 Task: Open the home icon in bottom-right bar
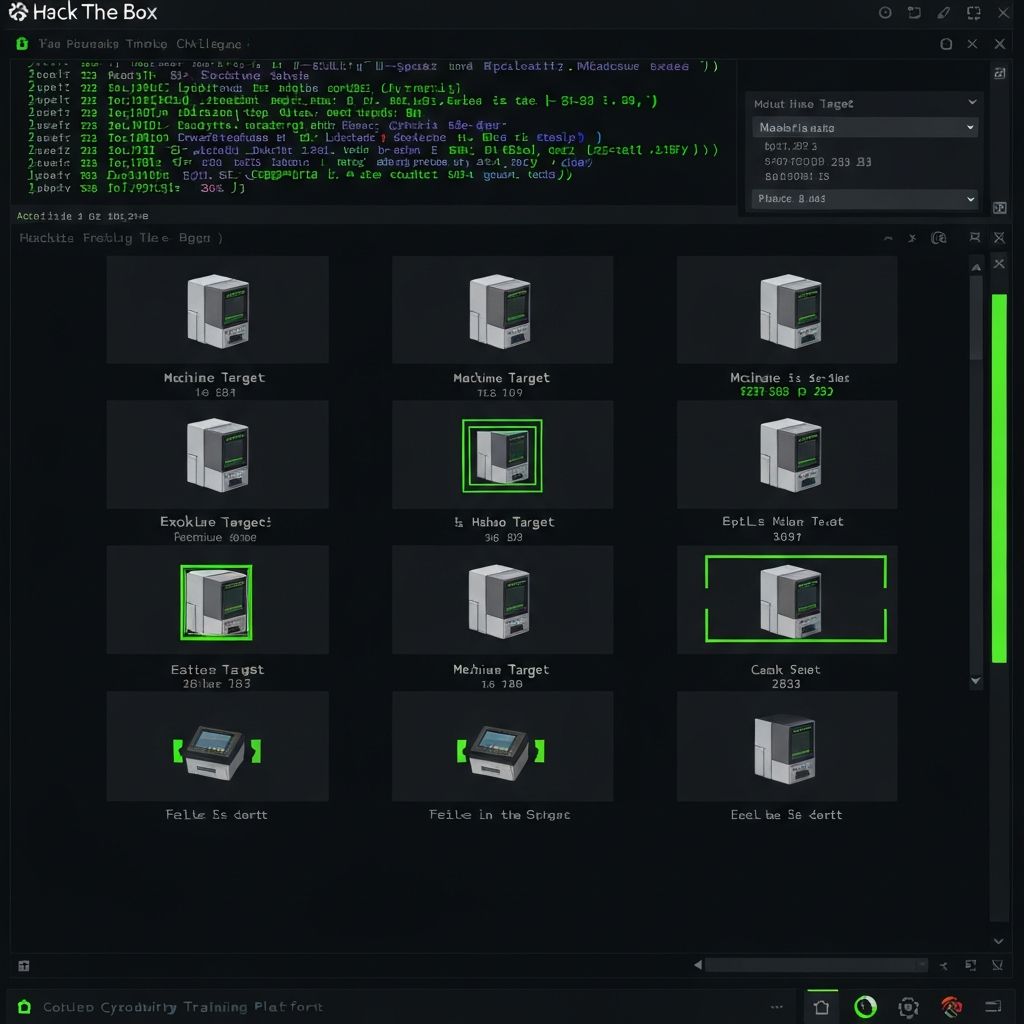821,1007
